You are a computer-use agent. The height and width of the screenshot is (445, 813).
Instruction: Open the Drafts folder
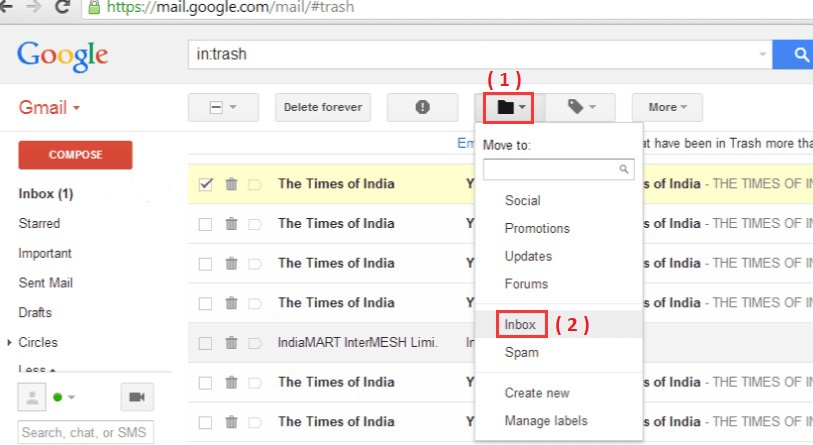35,313
